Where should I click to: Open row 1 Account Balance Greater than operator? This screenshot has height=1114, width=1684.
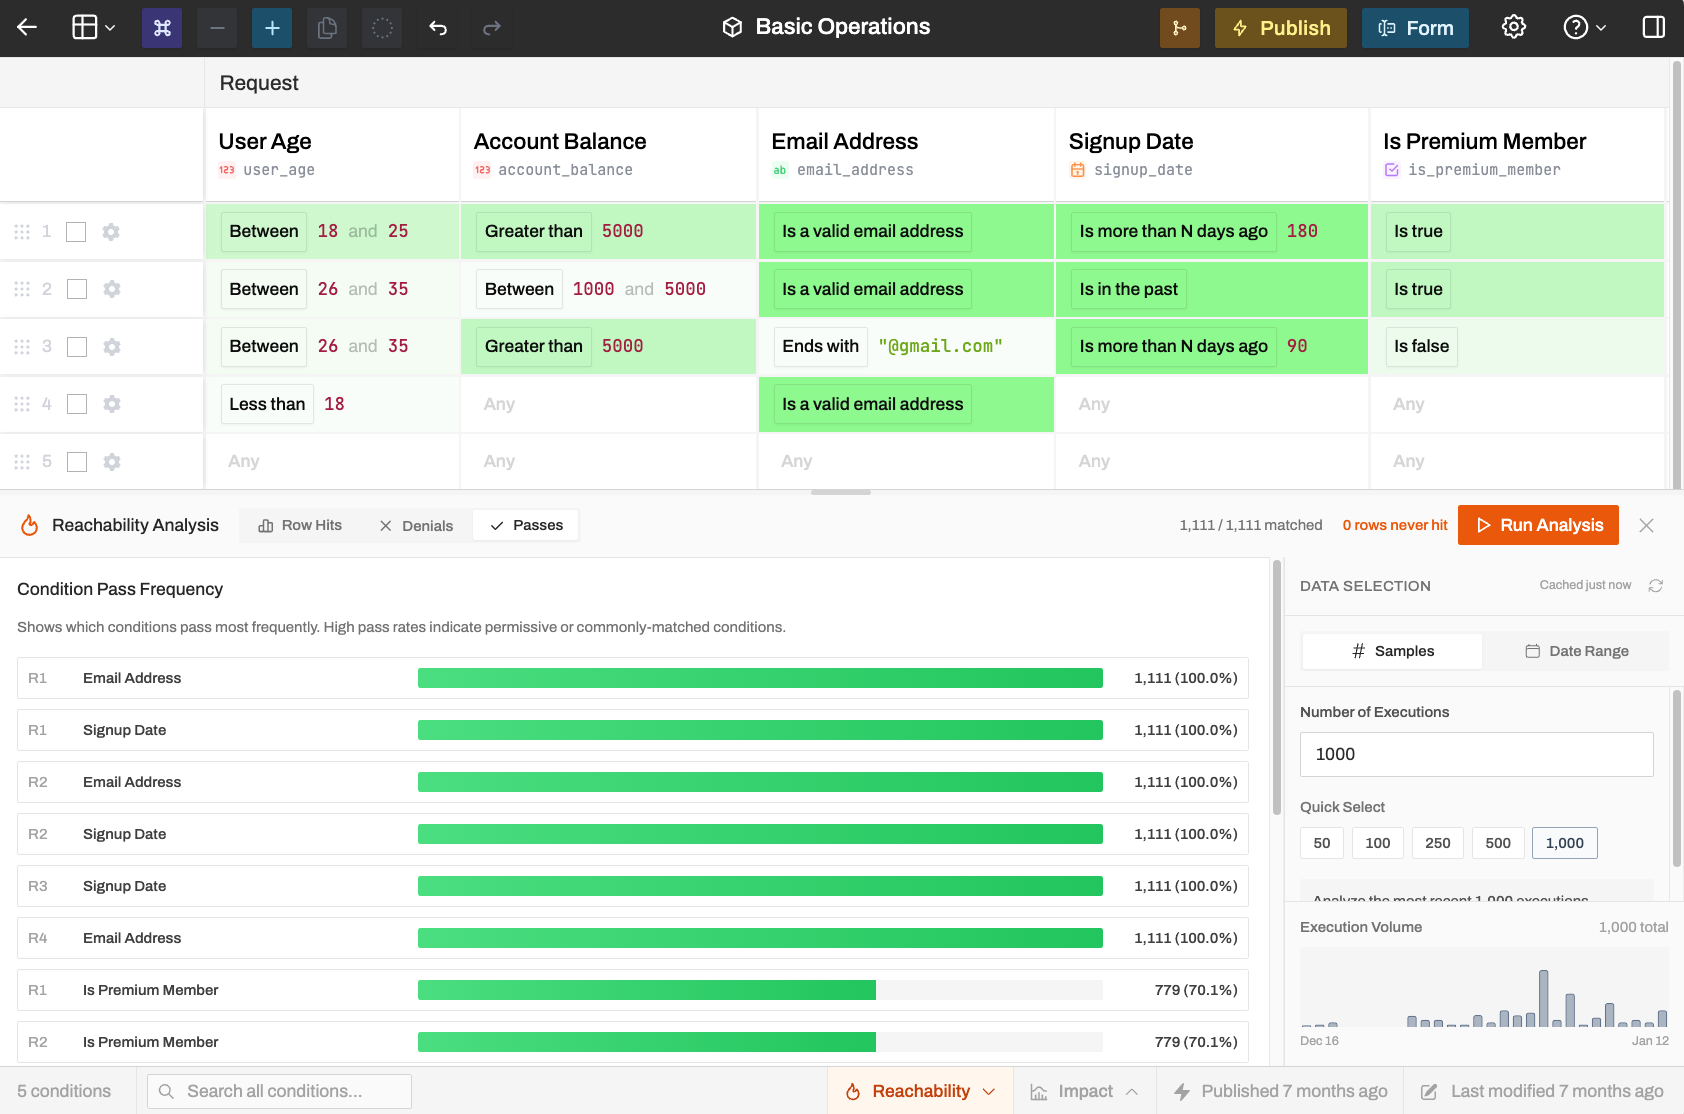tap(533, 231)
